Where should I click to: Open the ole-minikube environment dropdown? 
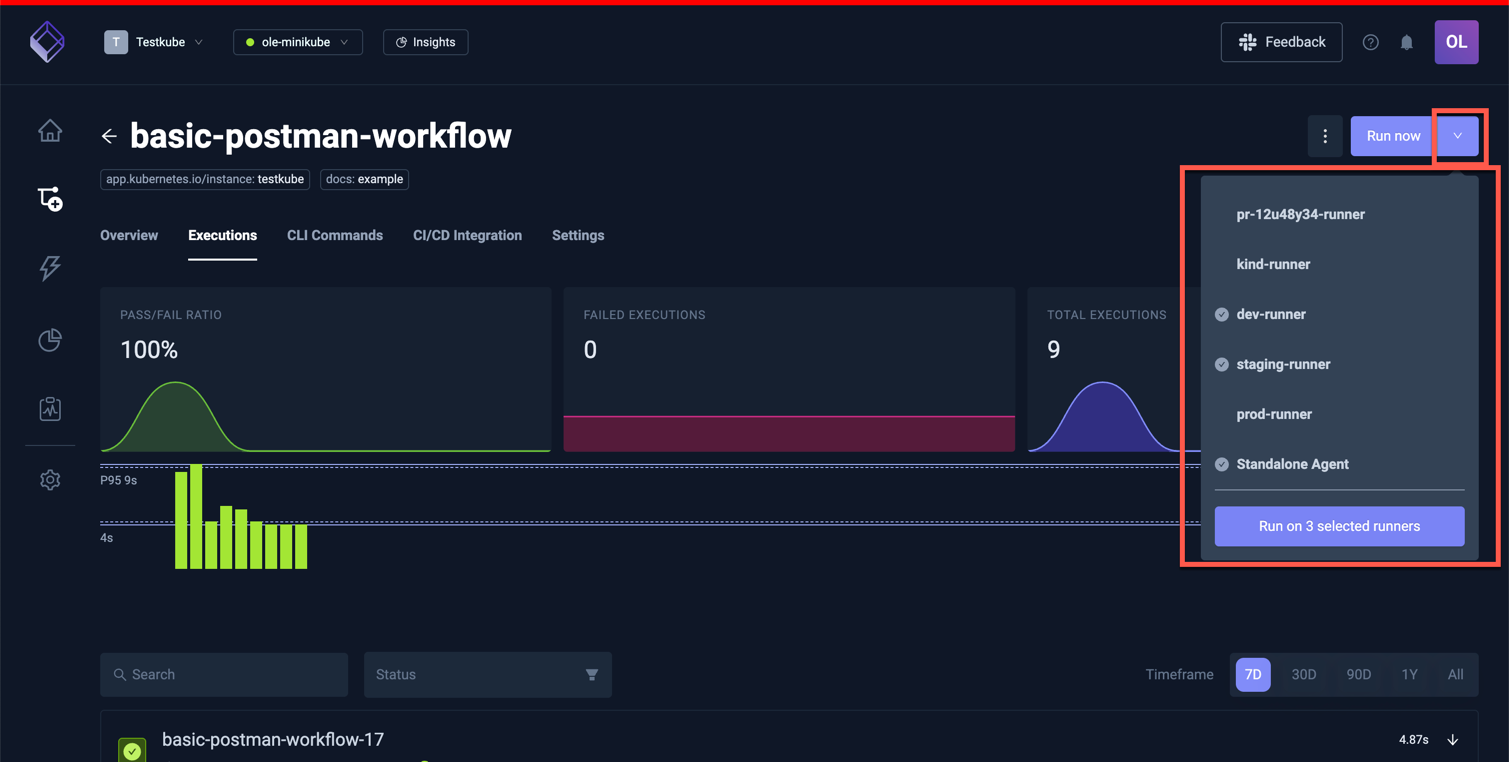[x=297, y=42]
